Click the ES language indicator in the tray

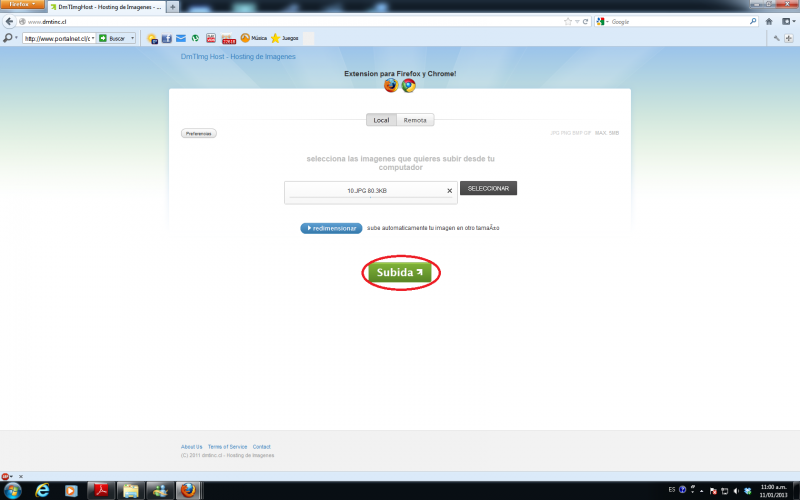pos(671,489)
